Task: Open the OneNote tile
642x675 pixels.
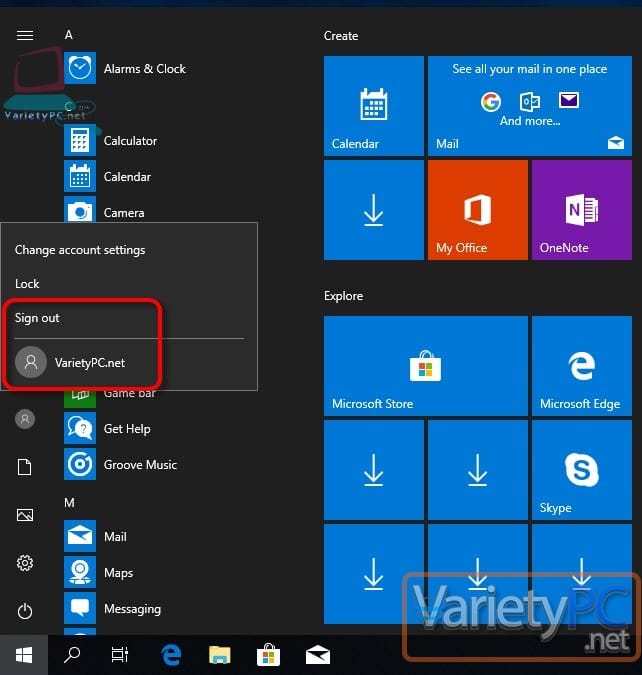Action: coord(582,210)
